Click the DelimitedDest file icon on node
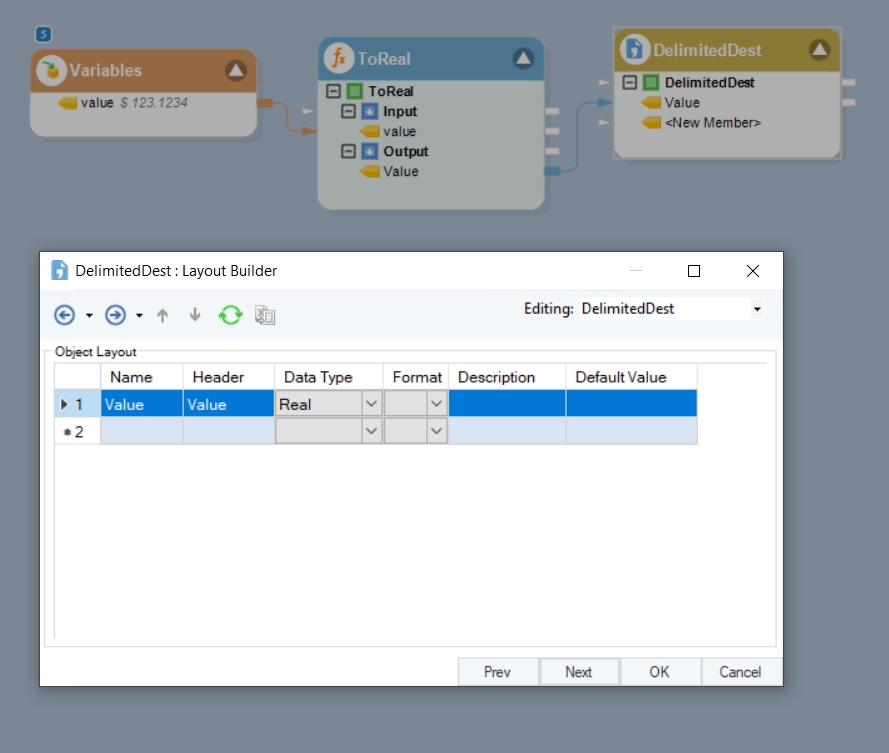The image size is (889, 753). coord(634,49)
